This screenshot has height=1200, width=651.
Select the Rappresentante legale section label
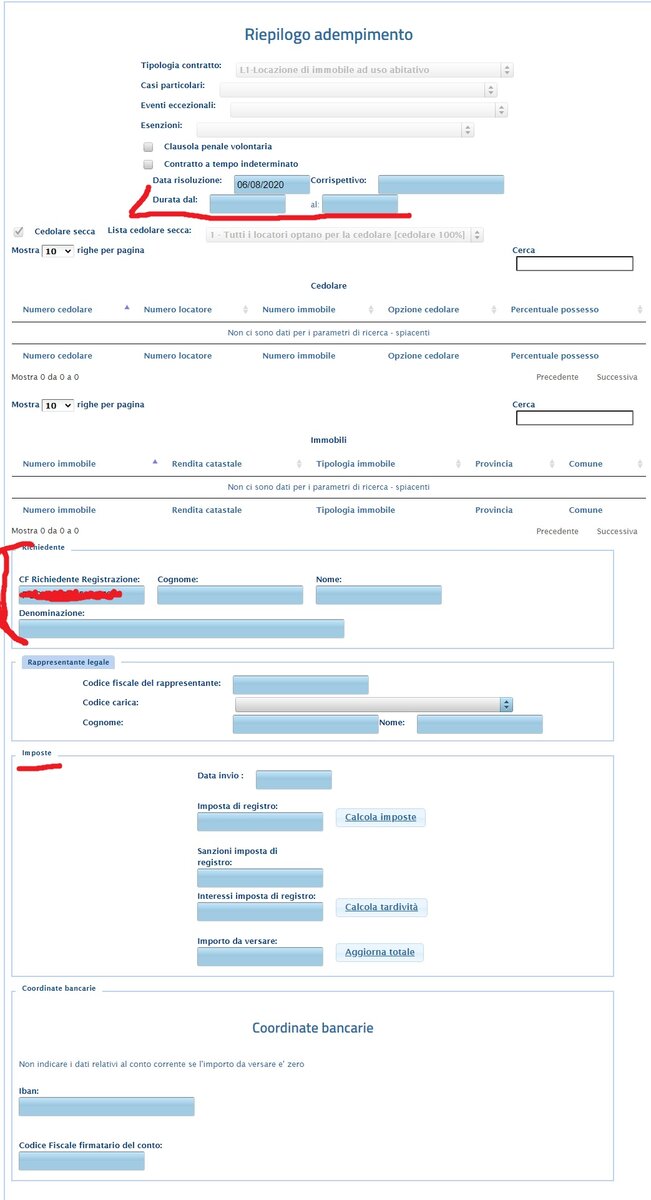tap(70, 662)
